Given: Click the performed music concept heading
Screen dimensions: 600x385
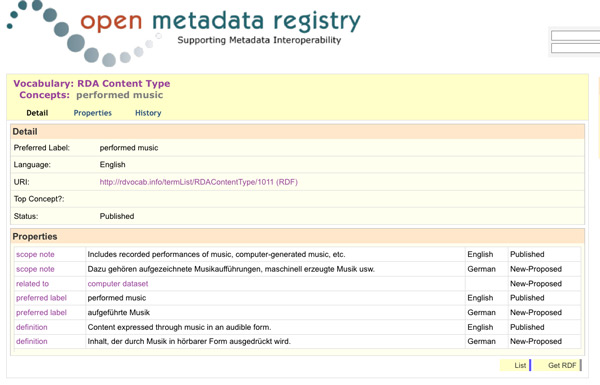Looking at the screenshot, I should 119,95.
